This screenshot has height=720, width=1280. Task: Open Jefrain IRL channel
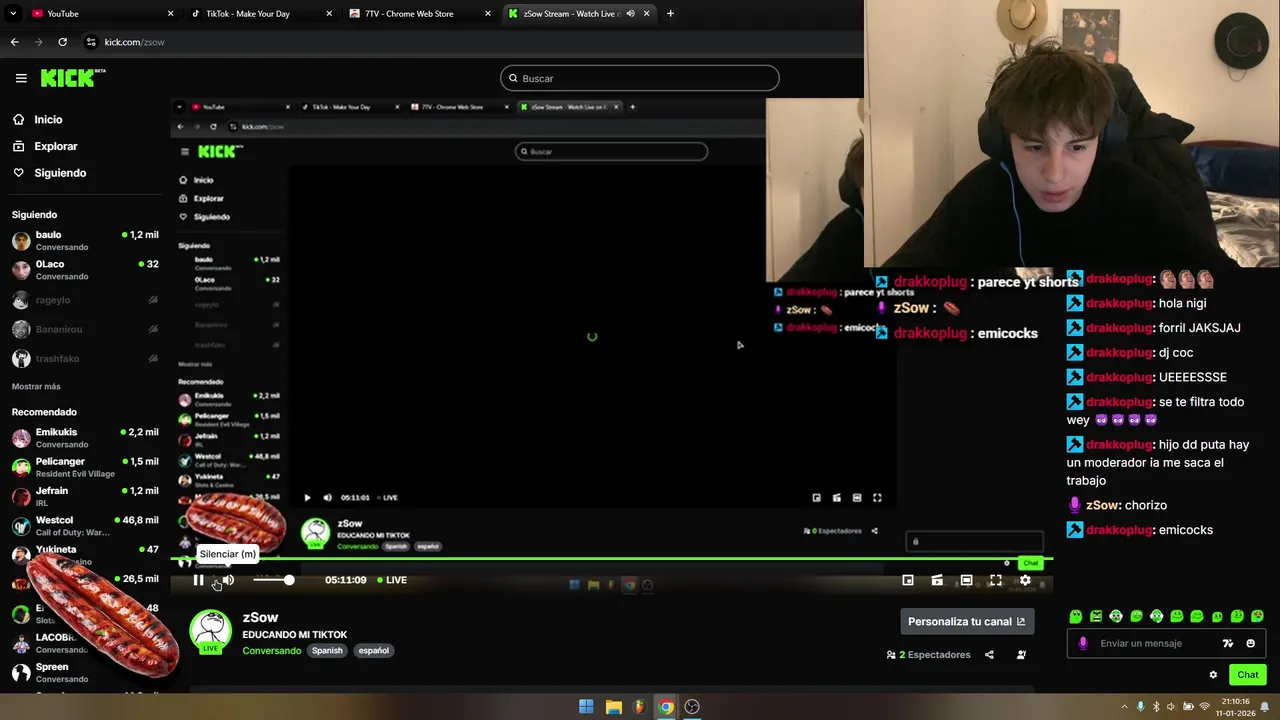coord(85,496)
